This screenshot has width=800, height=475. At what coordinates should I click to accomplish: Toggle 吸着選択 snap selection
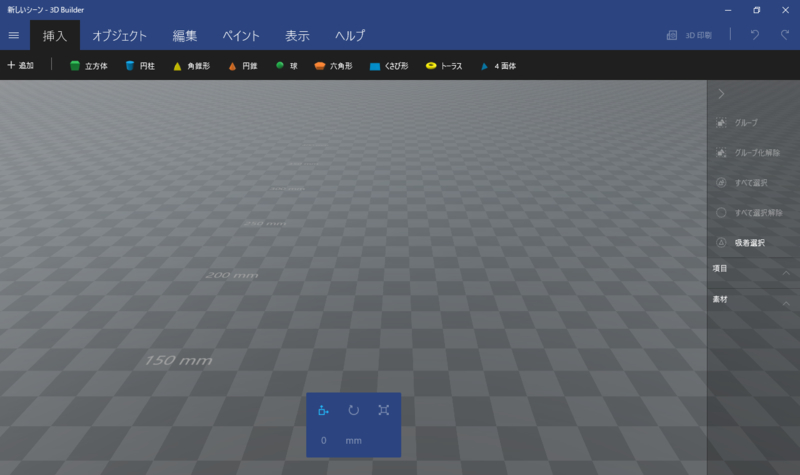click(740, 243)
